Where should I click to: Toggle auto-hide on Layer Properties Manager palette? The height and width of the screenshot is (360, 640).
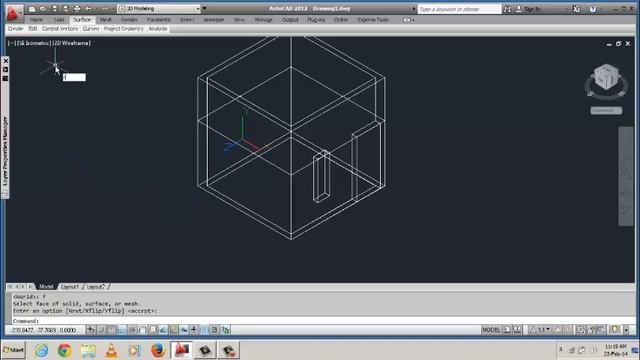tap(6, 70)
